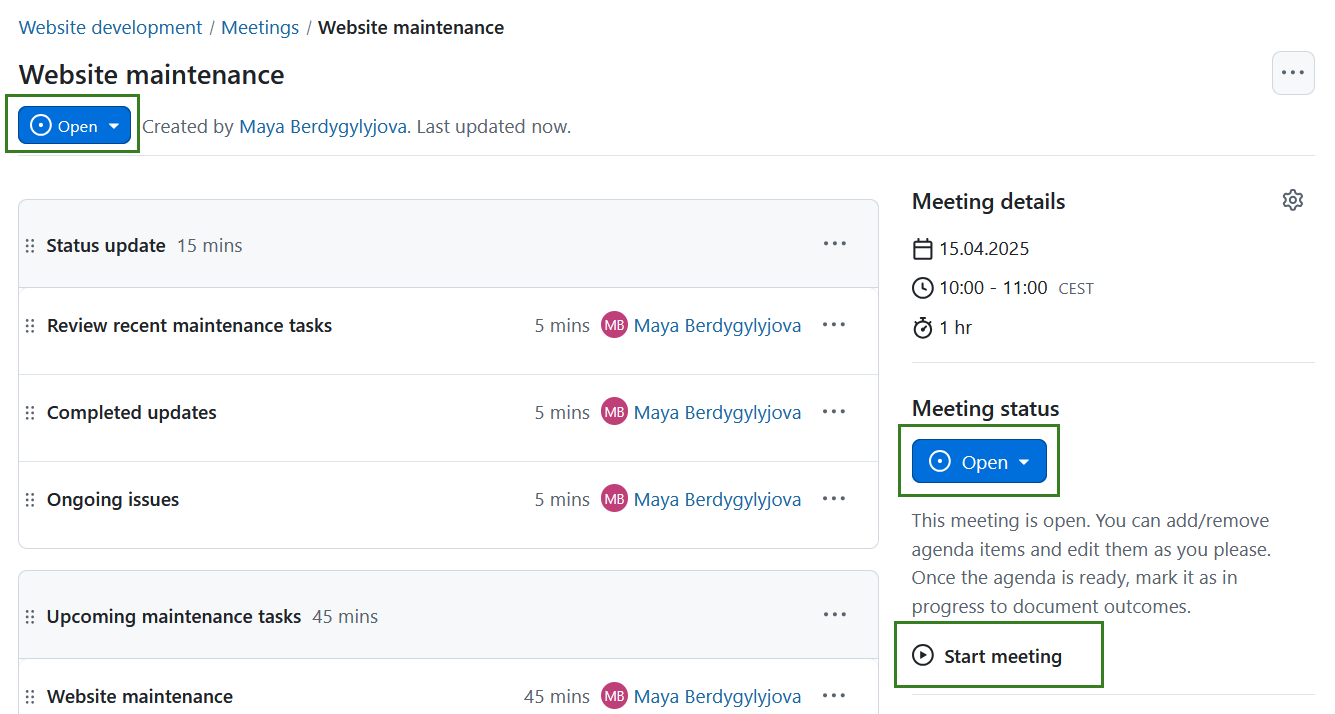Click MB avatar in Completed updates row

614,412
